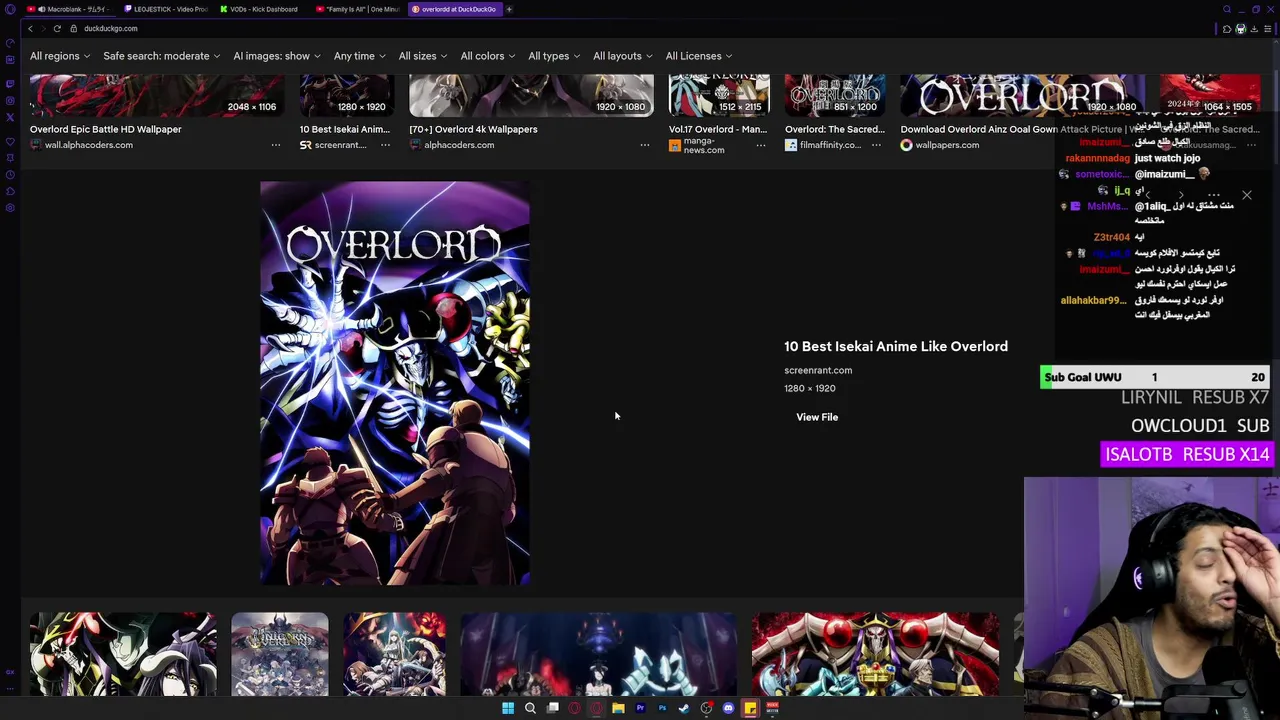Open screenrant.com link in detail panel
Screen dimensions: 1280x720
pos(818,370)
